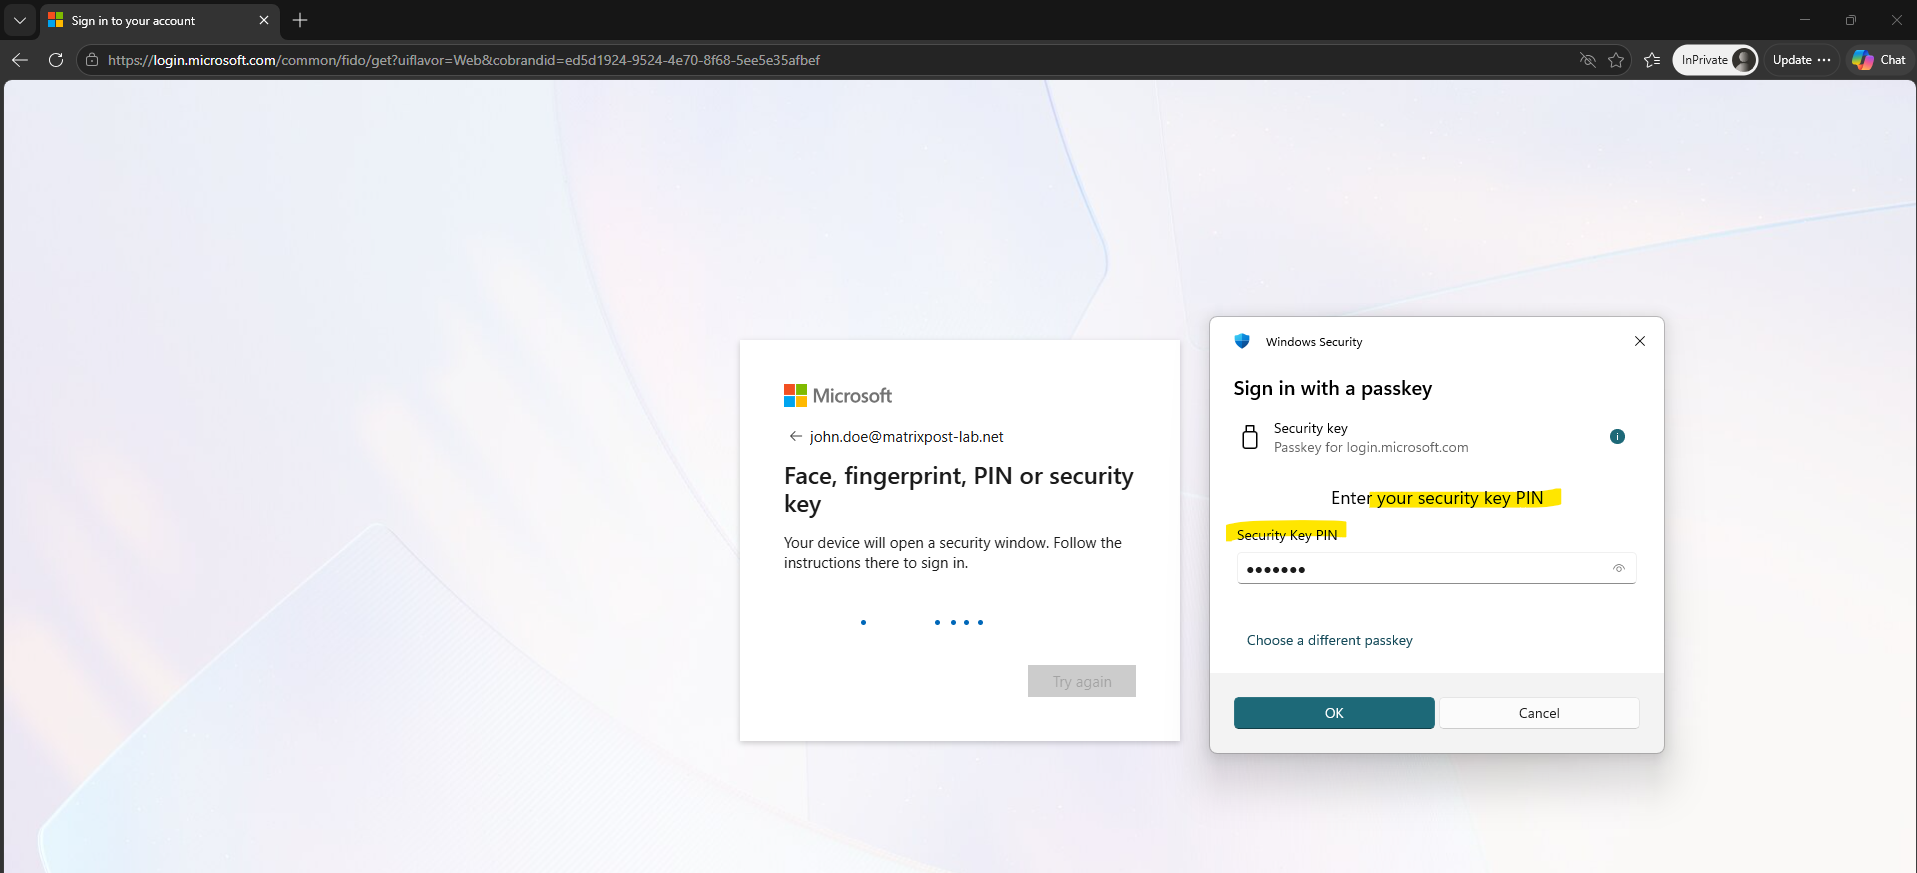Click the Update button in toolbar

[x=1801, y=60]
